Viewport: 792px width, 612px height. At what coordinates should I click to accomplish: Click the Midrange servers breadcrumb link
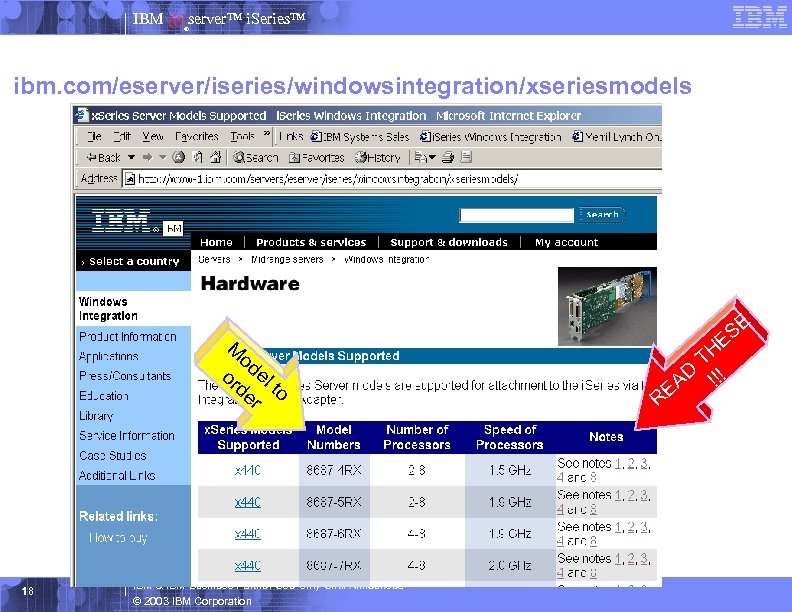pyautogui.click(x=287, y=259)
